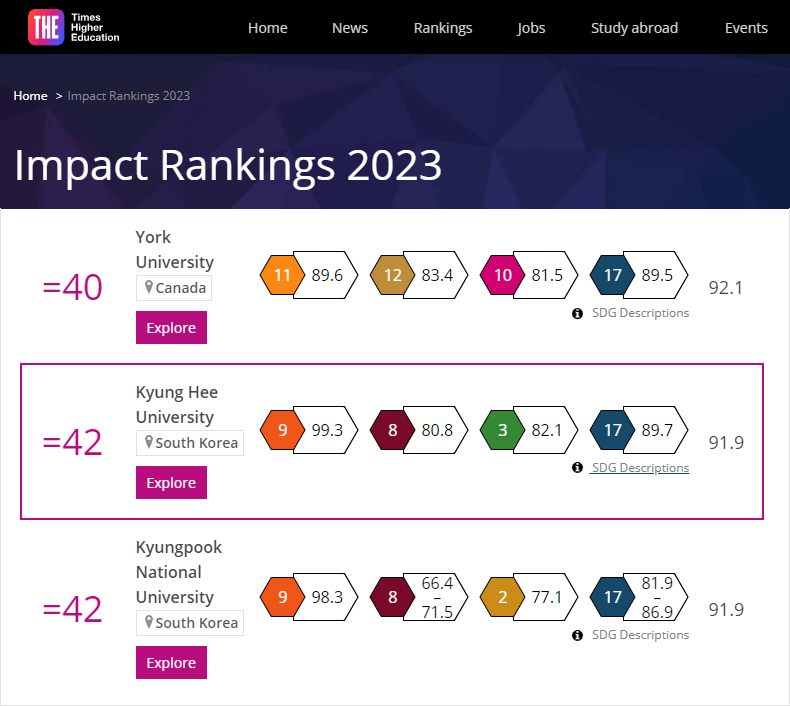Viewport: 790px width, 706px height.
Task: Open the Jobs navigation item
Action: point(531,28)
